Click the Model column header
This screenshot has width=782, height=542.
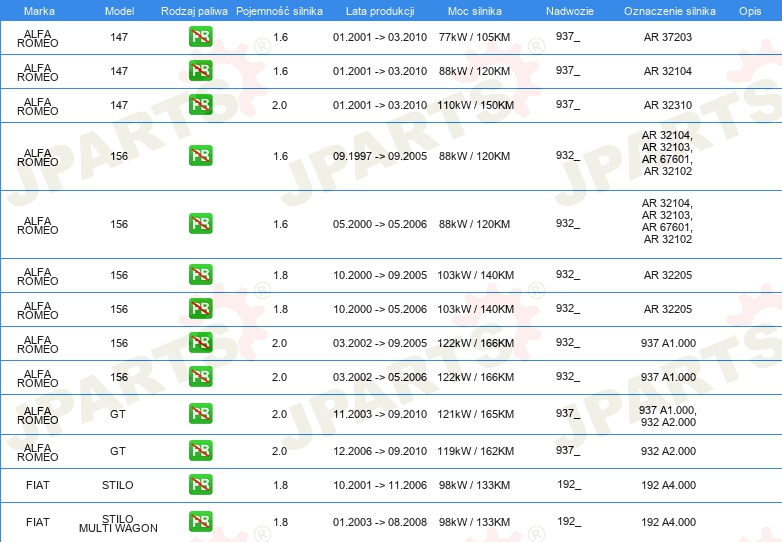pos(119,11)
